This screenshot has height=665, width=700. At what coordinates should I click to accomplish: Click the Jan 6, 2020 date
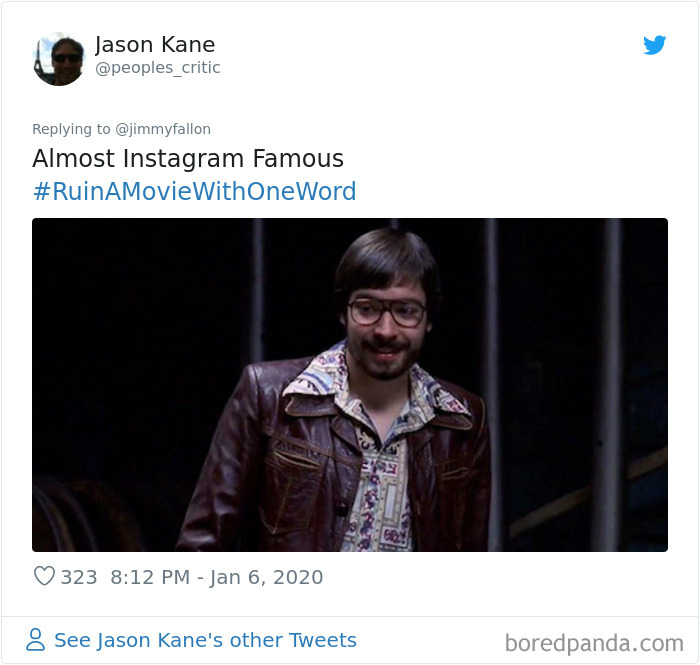tap(267, 577)
